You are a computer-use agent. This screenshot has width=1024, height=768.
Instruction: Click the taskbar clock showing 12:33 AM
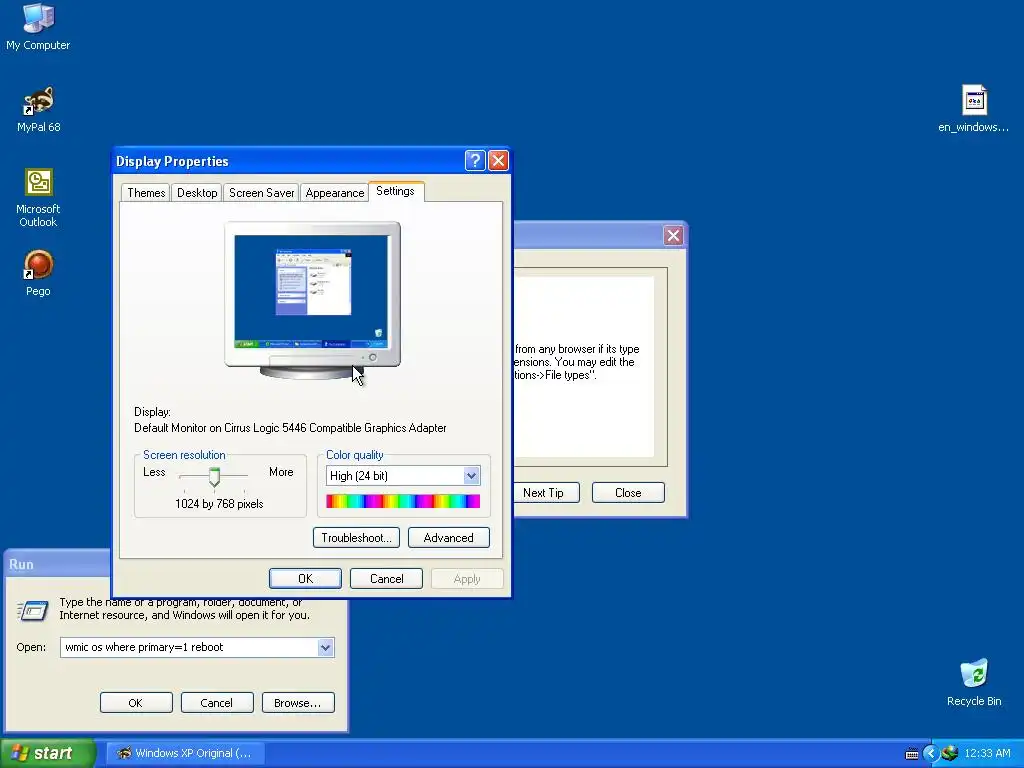pyautogui.click(x=987, y=754)
